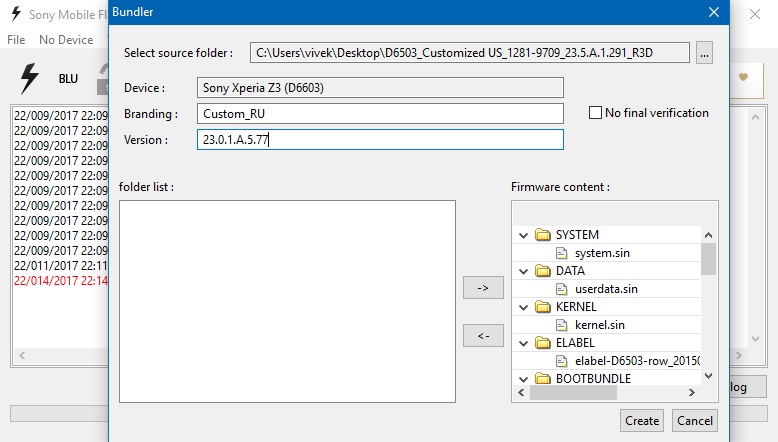The image size is (778, 442).
Task: Click the elabel-D6503-row file icon
Action: coord(561,361)
